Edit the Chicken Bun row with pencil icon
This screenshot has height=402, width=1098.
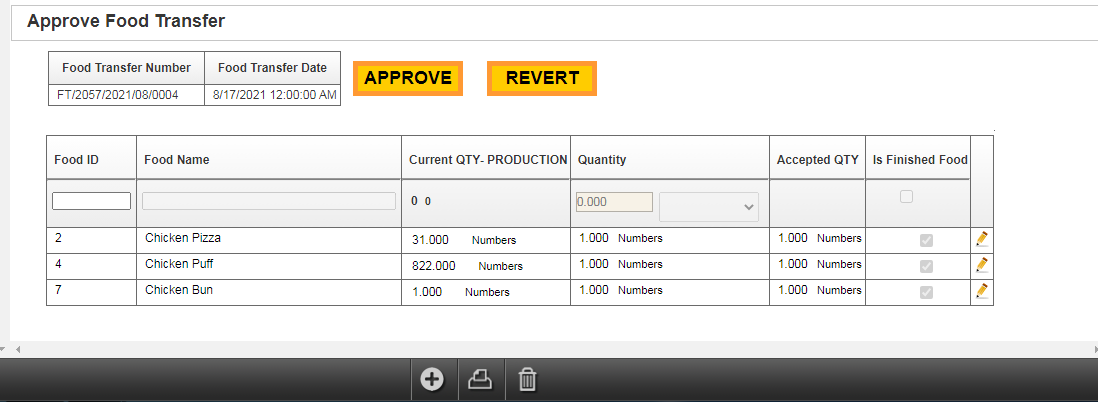(x=981, y=291)
